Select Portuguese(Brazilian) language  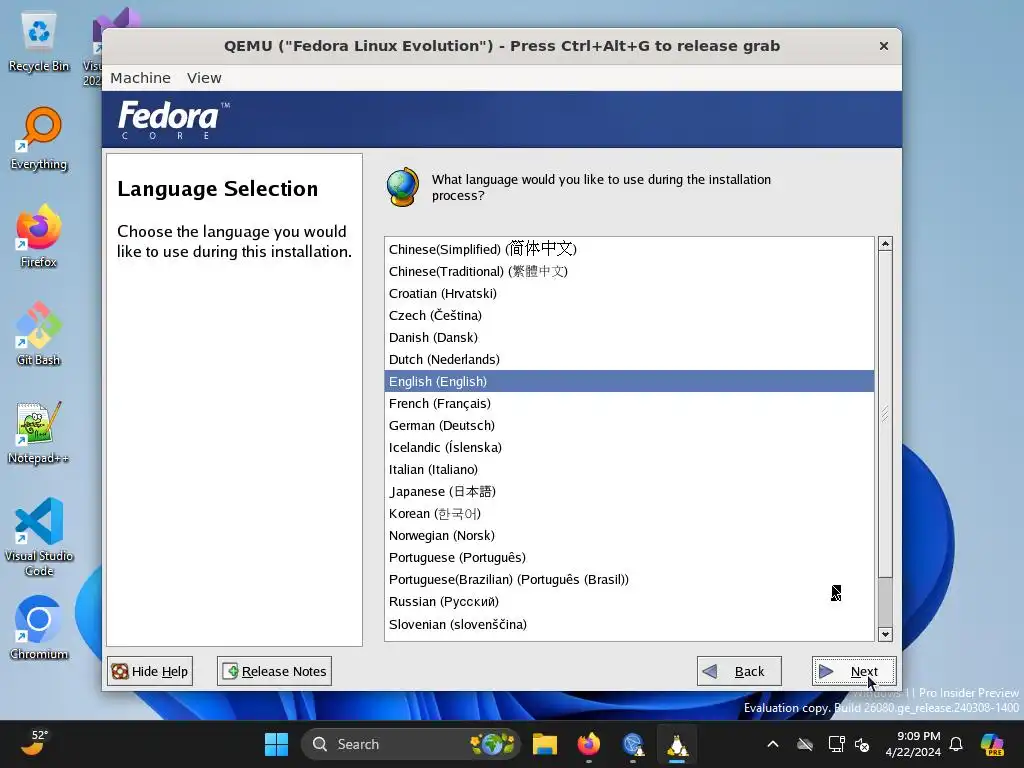click(x=629, y=580)
